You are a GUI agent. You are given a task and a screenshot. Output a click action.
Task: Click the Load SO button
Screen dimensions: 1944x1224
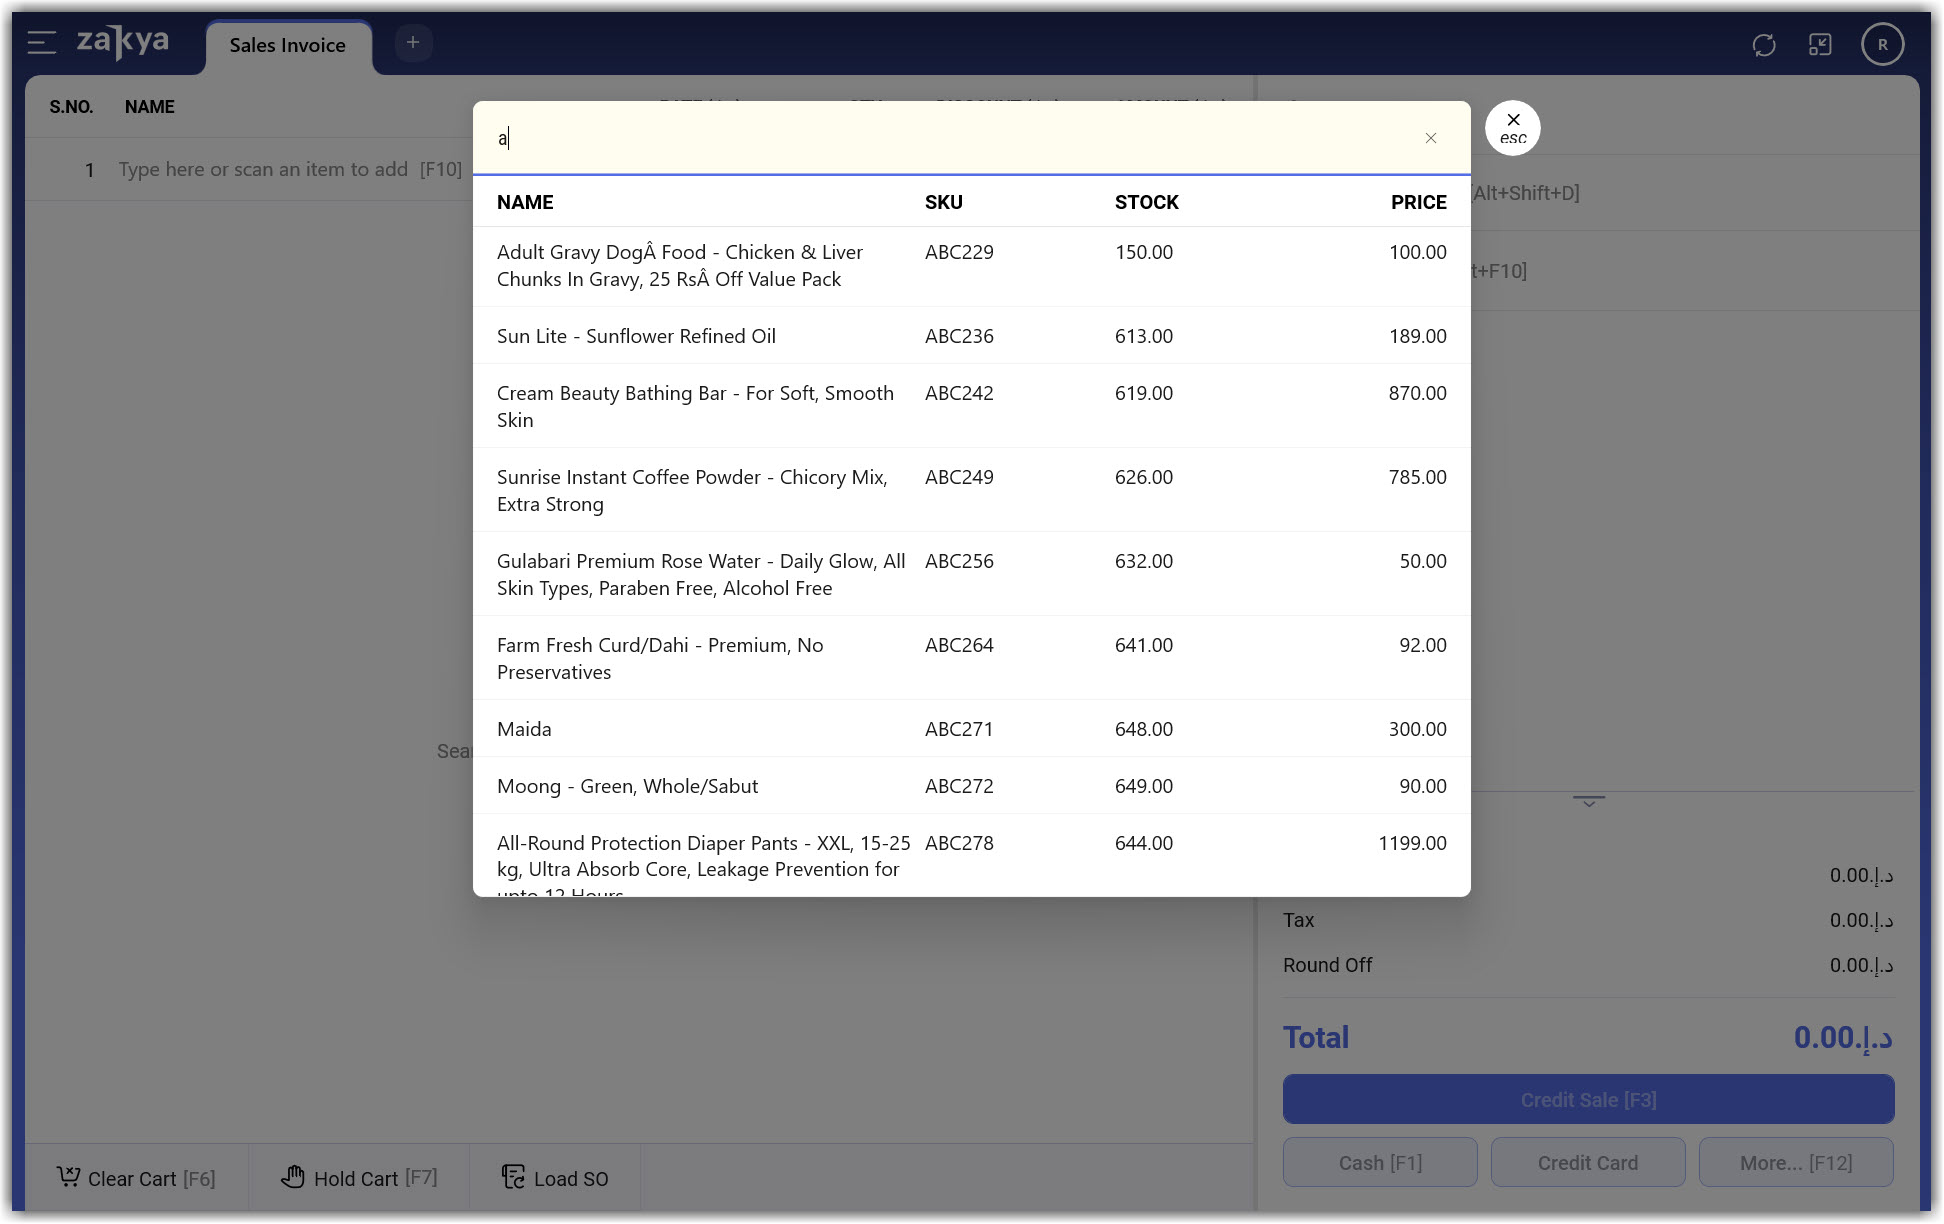point(555,1178)
